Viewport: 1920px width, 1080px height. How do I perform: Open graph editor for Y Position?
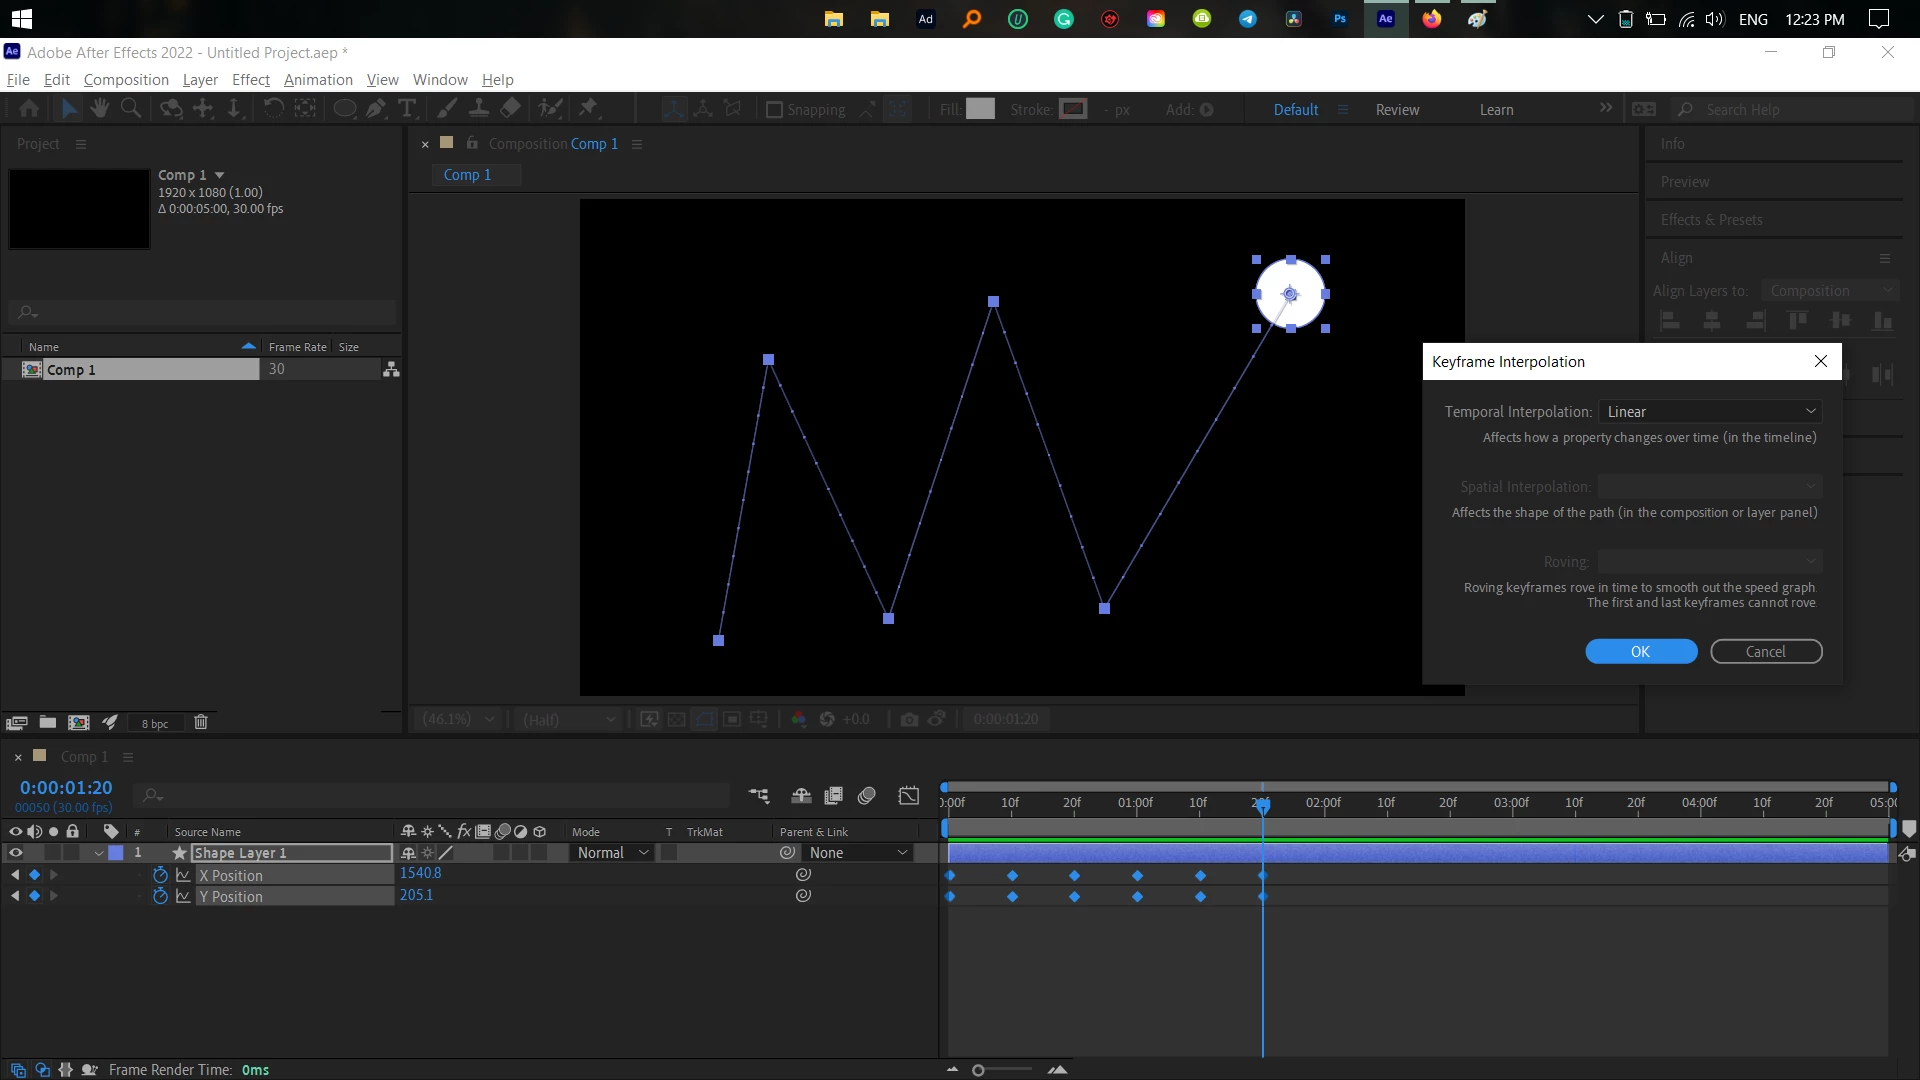coord(183,897)
